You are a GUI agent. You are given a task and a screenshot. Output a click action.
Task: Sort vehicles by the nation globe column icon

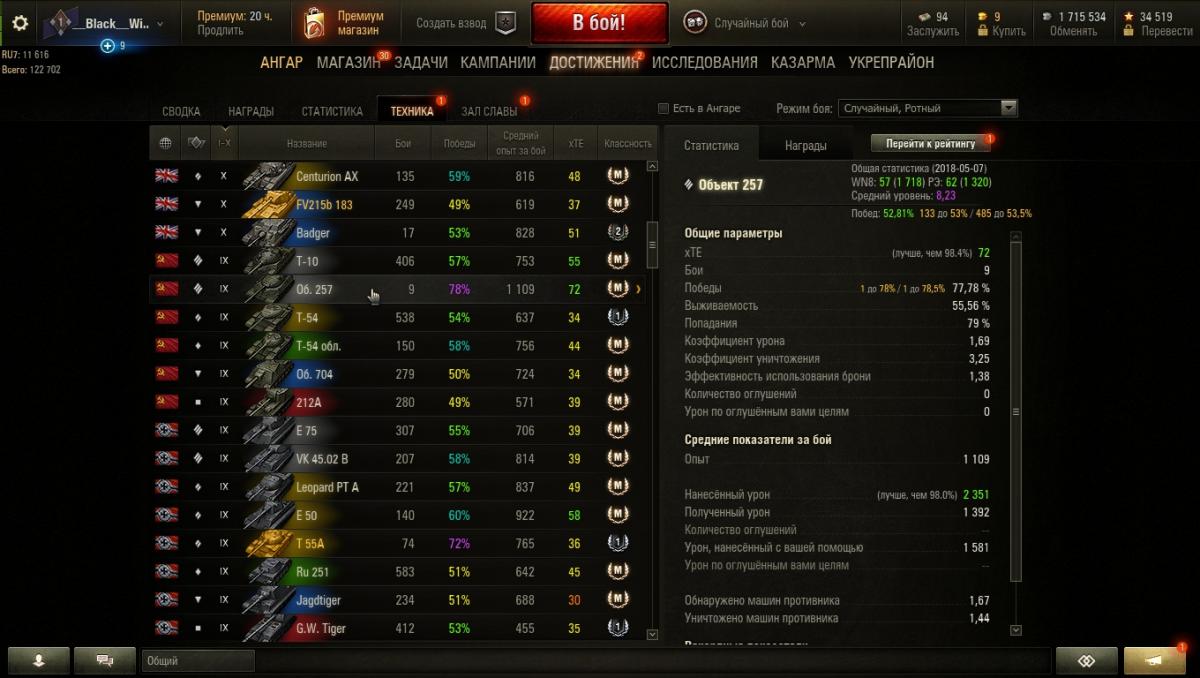(165, 143)
